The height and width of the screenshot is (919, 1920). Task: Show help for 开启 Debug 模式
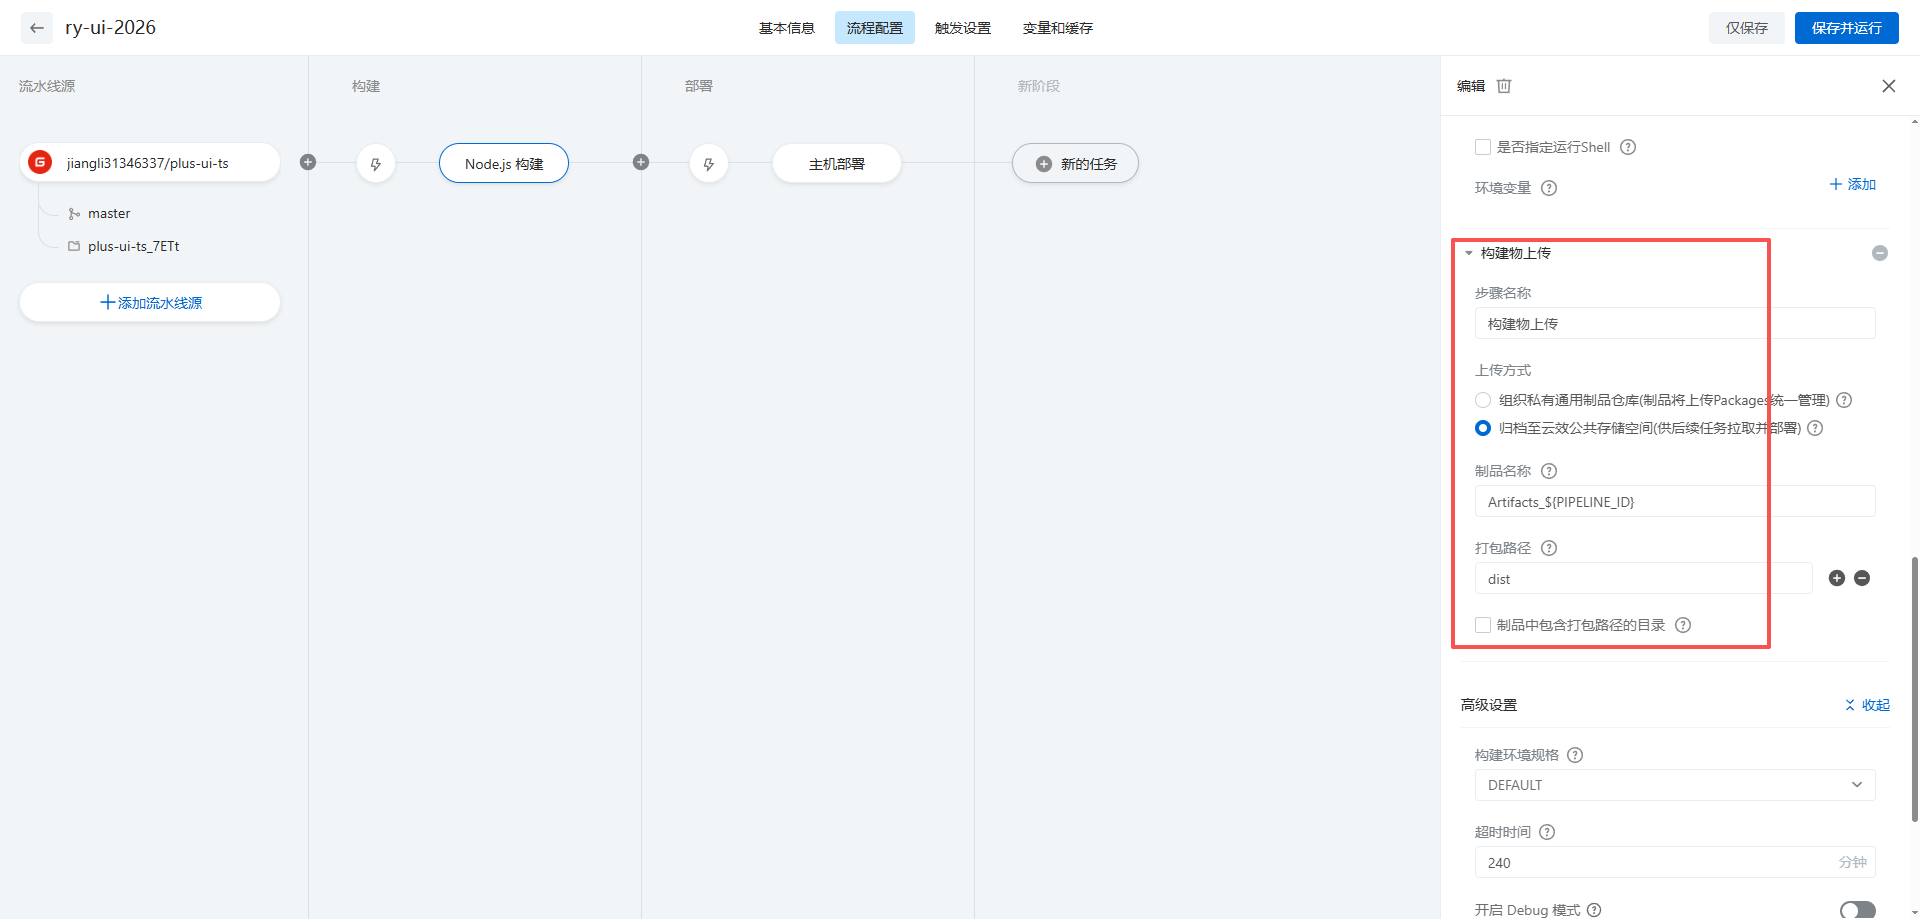pyautogui.click(x=1594, y=910)
